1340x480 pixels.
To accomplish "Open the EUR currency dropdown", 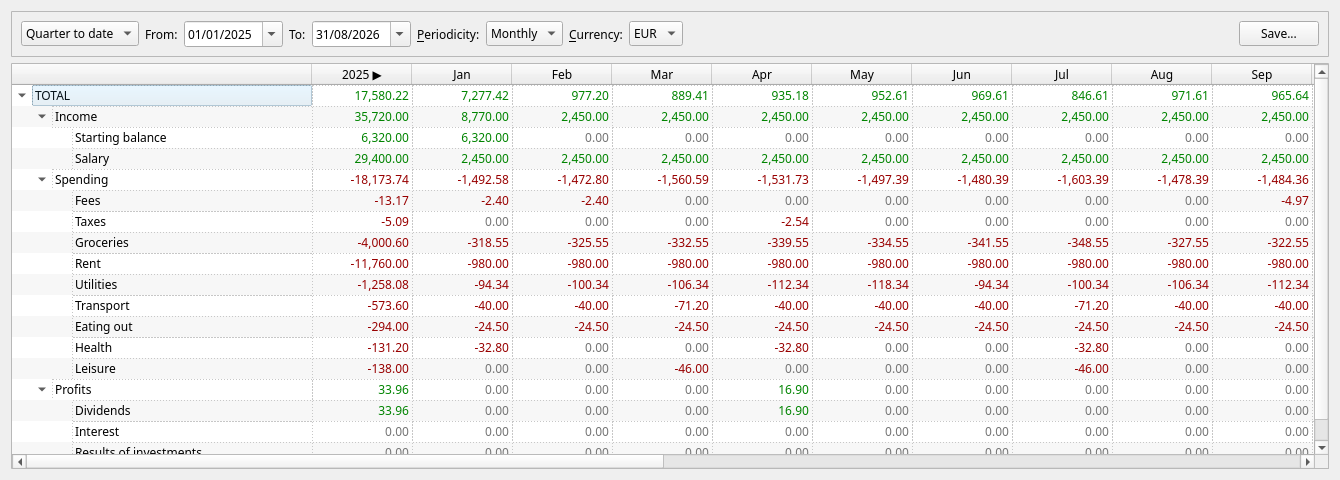I will click(656, 33).
